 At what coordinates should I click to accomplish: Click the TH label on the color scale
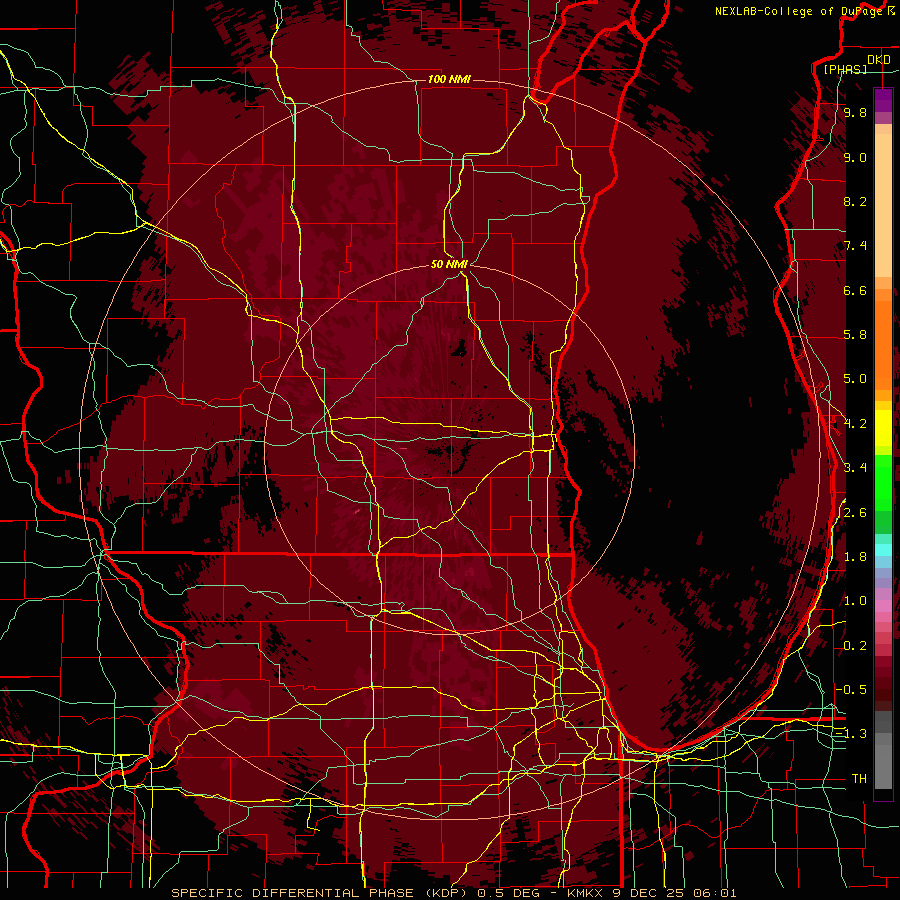click(x=859, y=779)
